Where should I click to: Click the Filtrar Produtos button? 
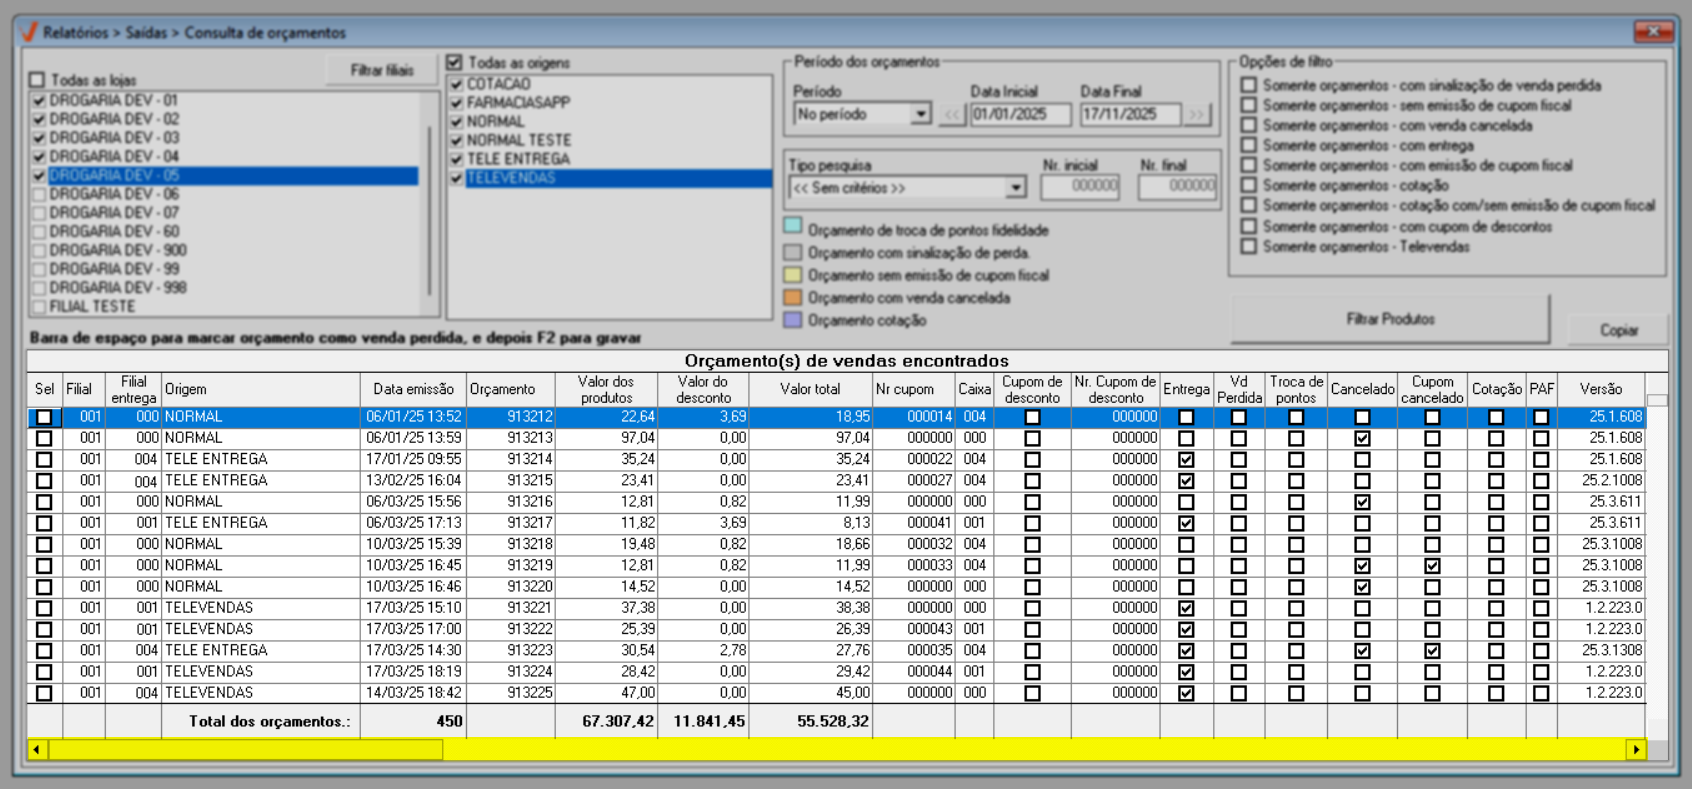tap(1390, 319)
